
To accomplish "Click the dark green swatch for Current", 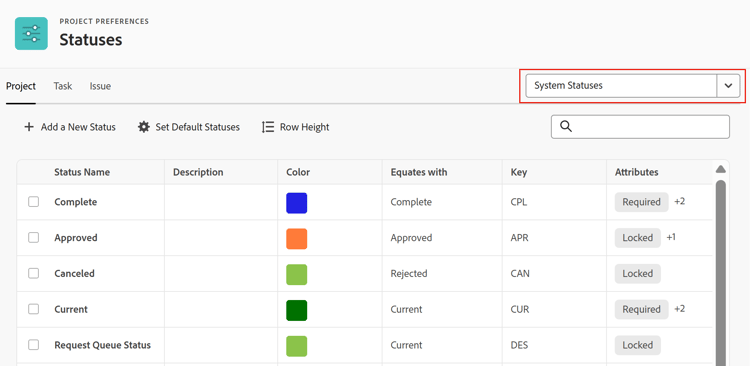I will point(297,311).
